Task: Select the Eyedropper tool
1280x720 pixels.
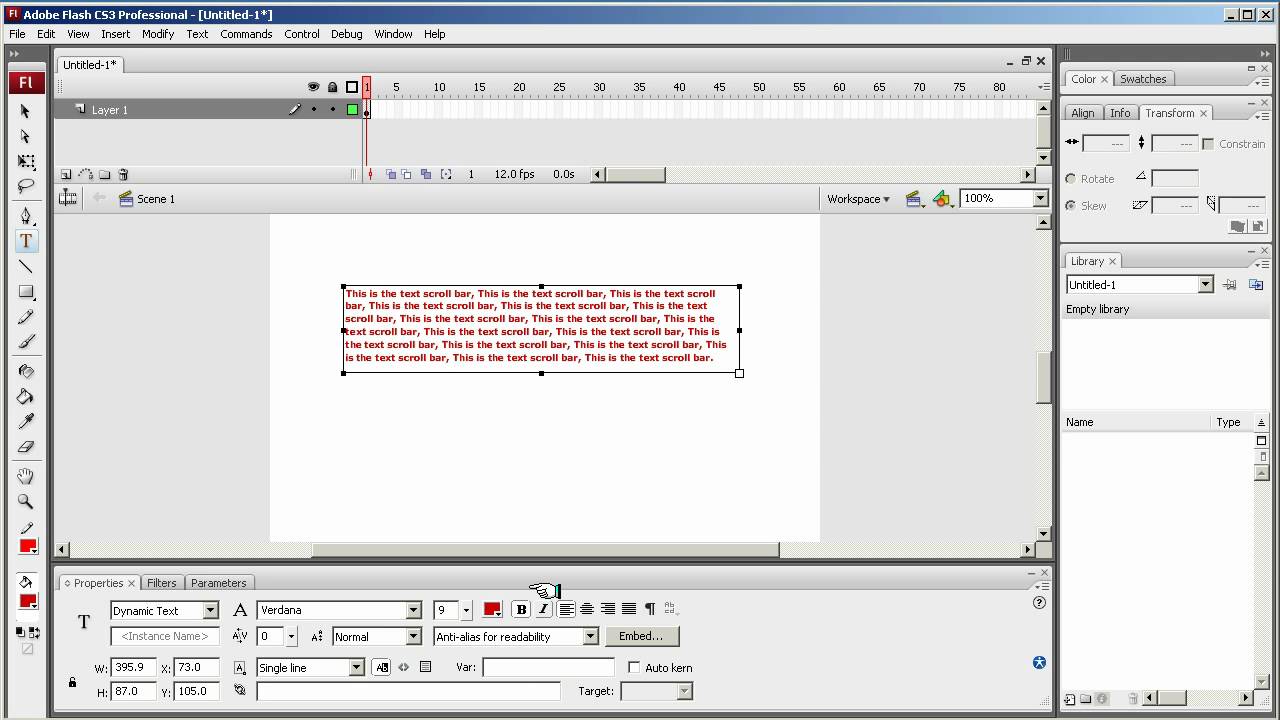Action: 26,422
